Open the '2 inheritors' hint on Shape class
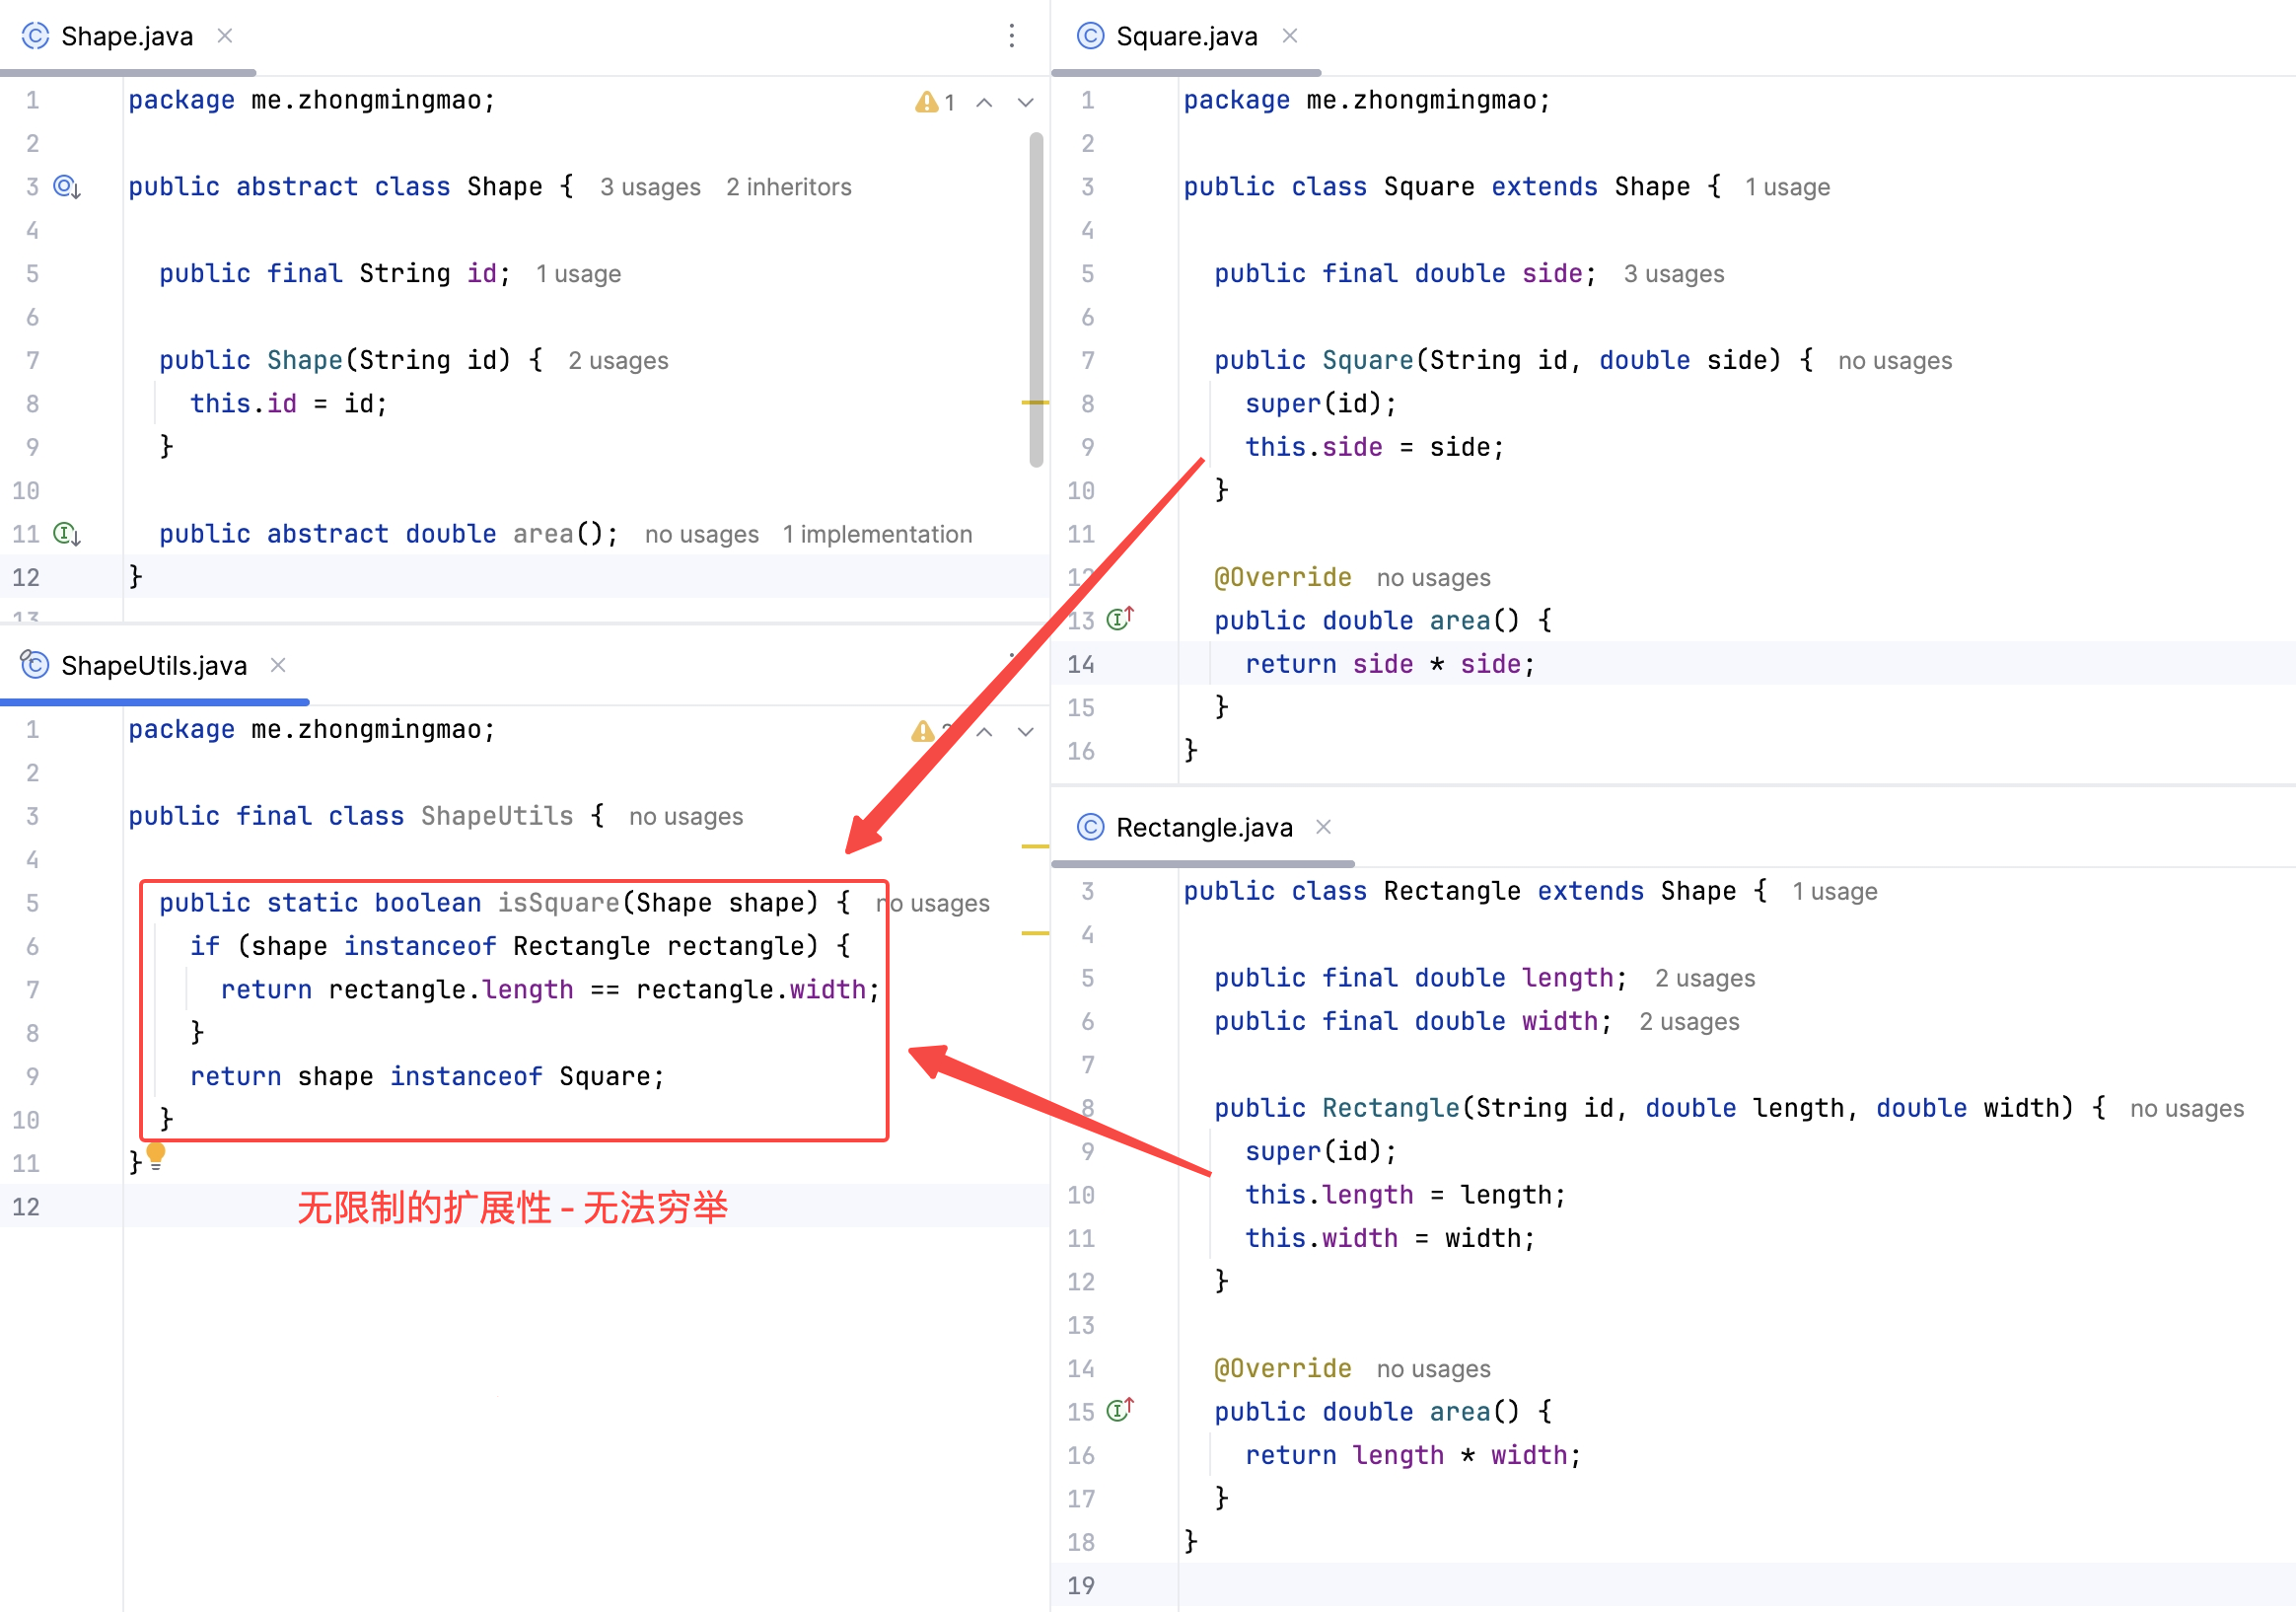 788,187
